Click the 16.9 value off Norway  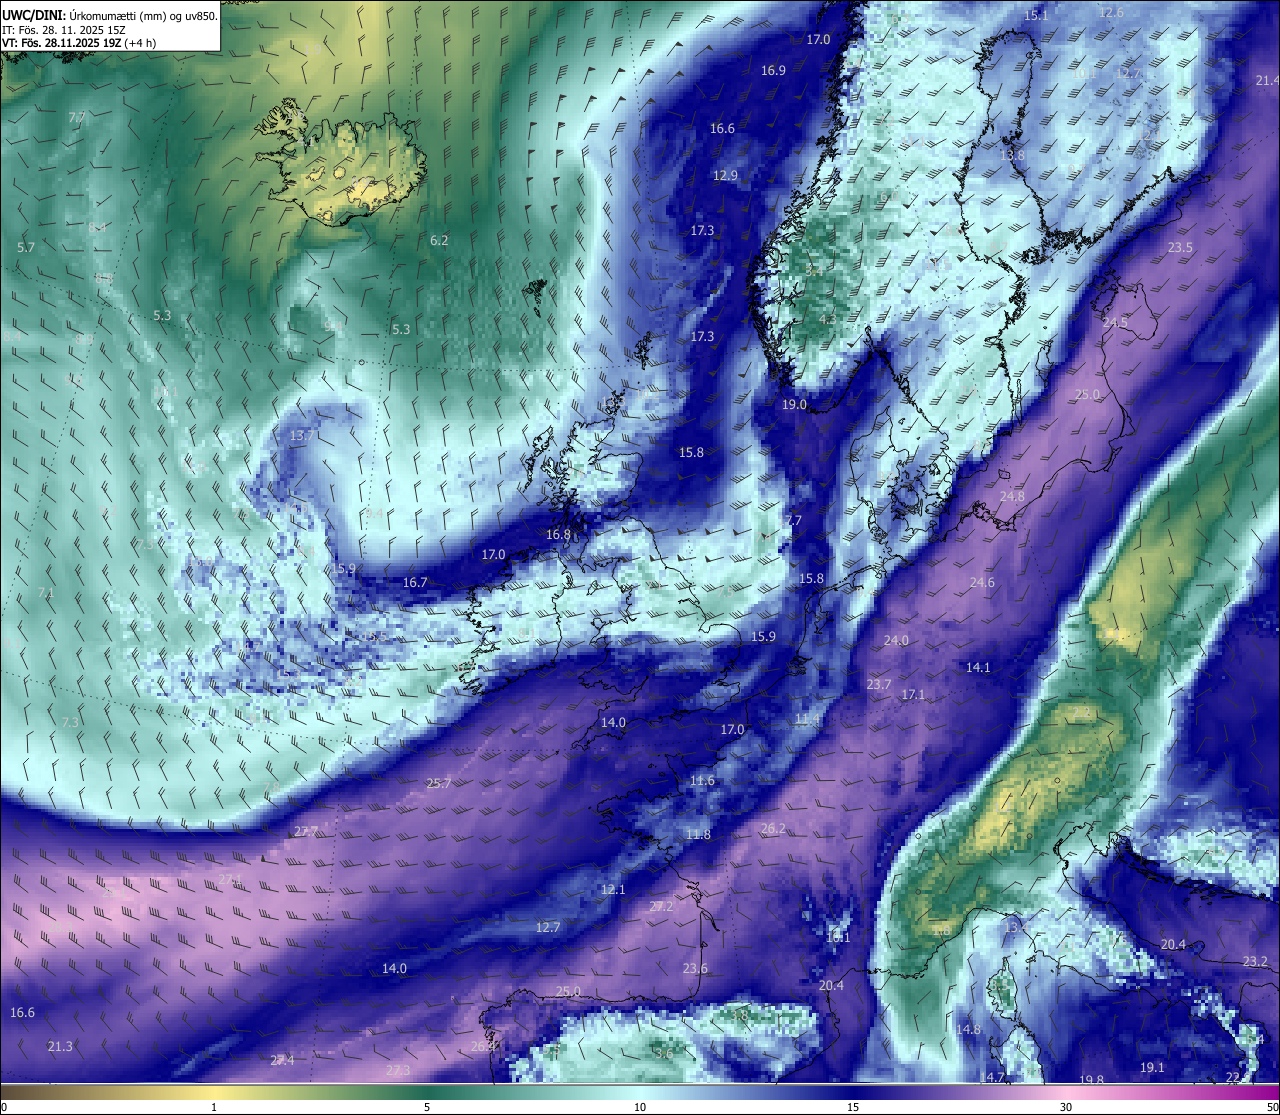[773, 70]
